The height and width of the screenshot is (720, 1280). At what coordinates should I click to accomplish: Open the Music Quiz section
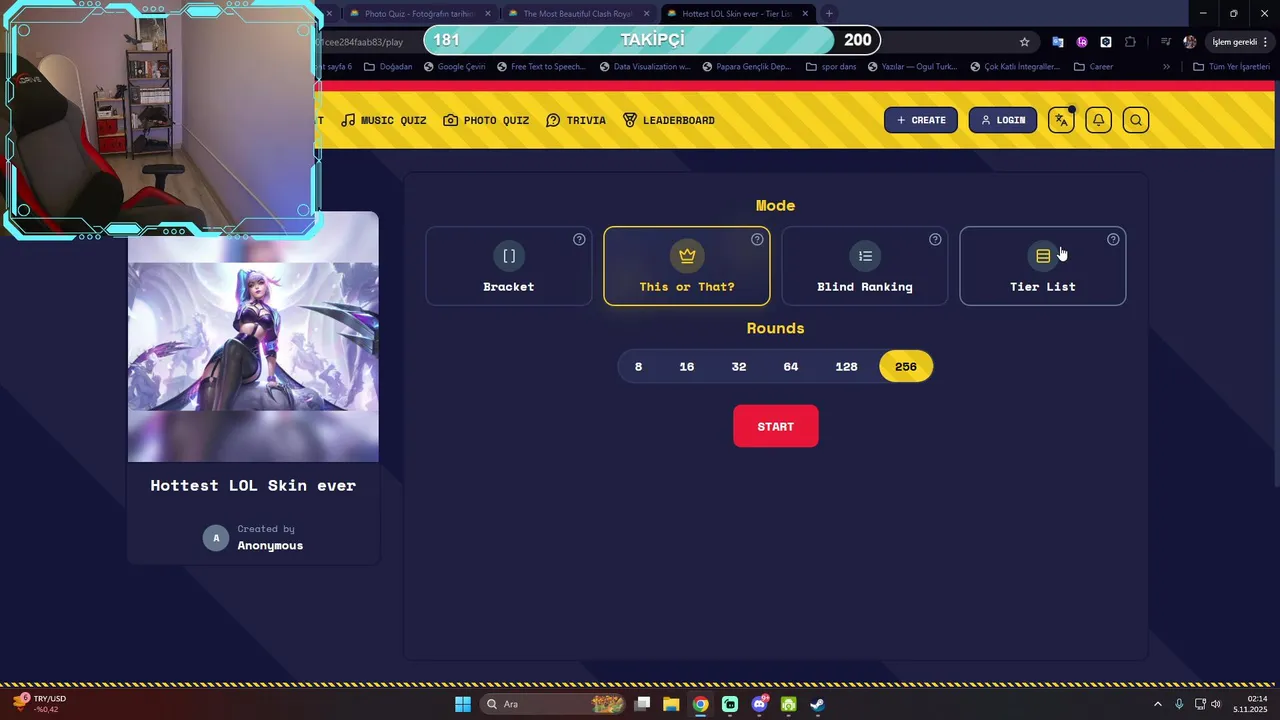pyautogui.click(x=384, y=120)
